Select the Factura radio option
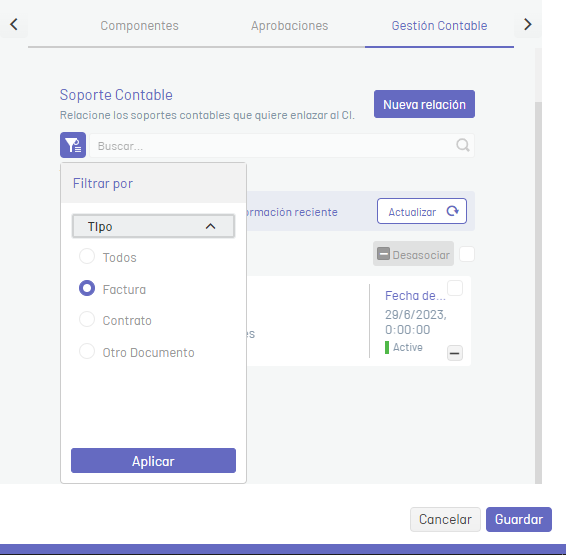Screen dimensions: 566x555 pos(87,288)
